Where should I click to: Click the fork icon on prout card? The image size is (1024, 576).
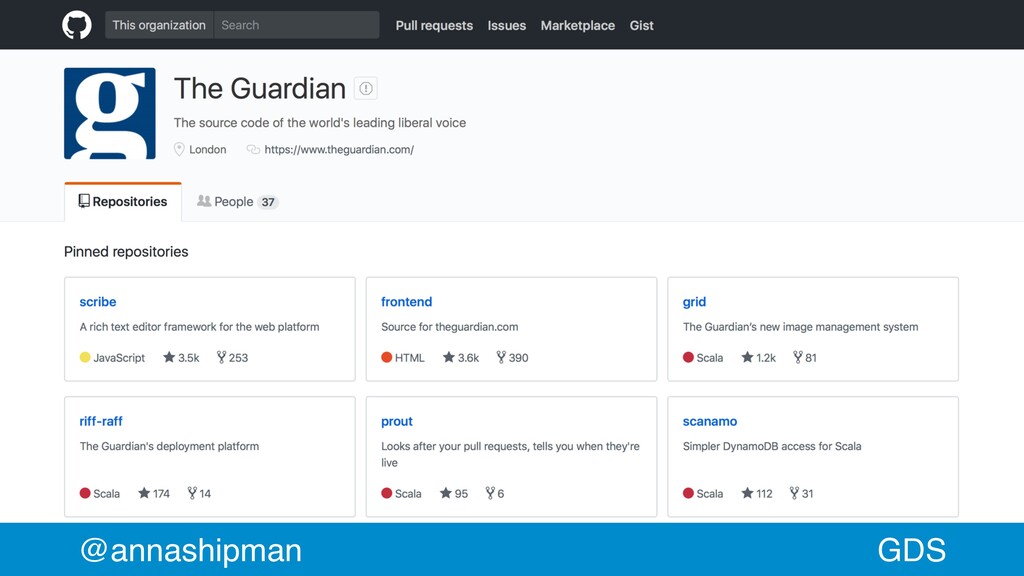pos(490,493)
